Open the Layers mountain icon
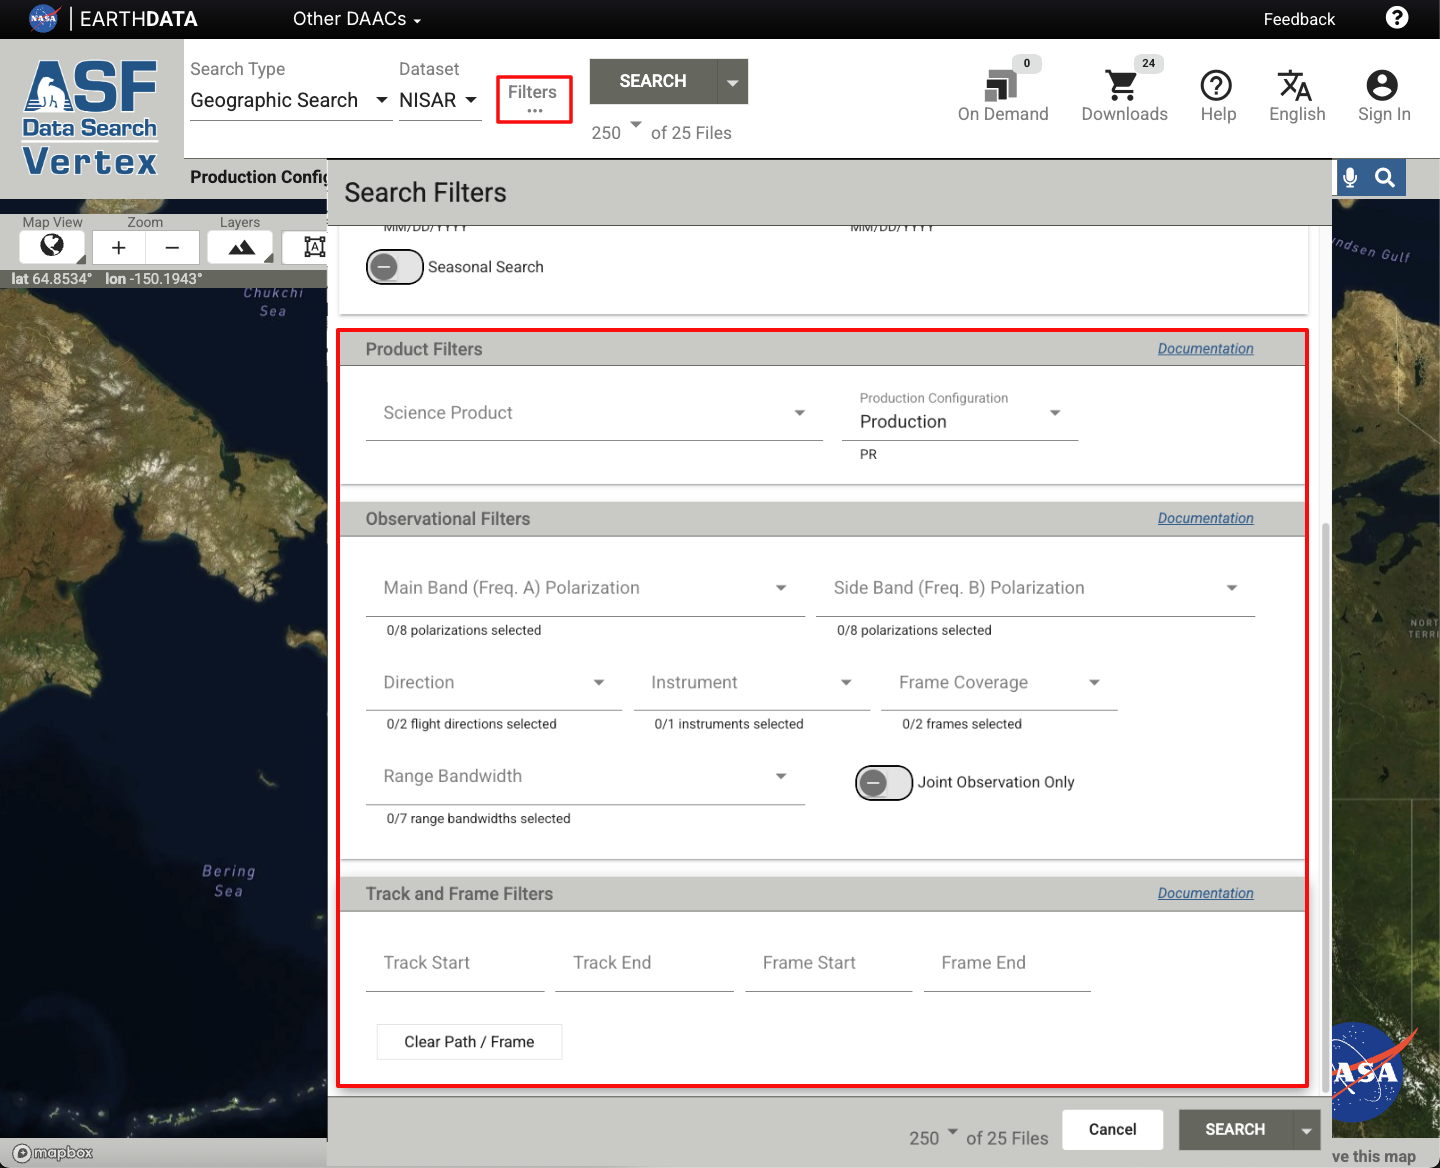Viewport: 1440px width, 1168px height. point(241,247)
